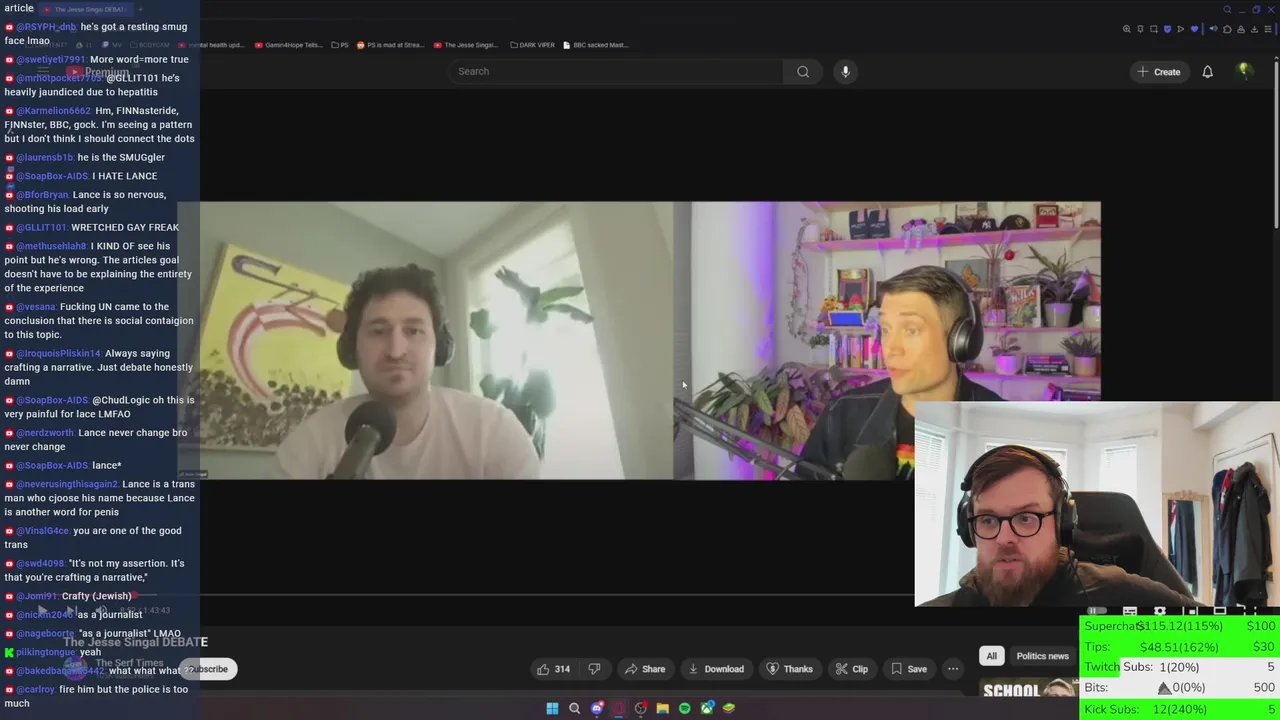Click the Kick Subs goal row

click(1180, 708)
